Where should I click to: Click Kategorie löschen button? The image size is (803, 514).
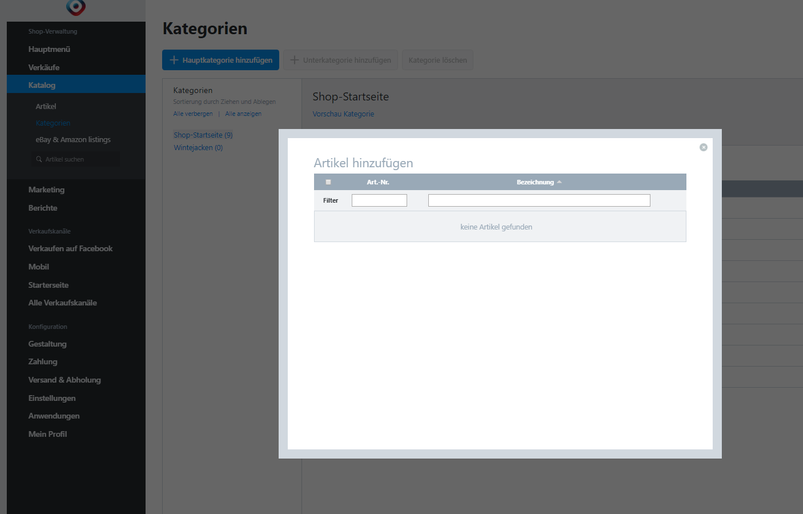[x=437, y=60]
